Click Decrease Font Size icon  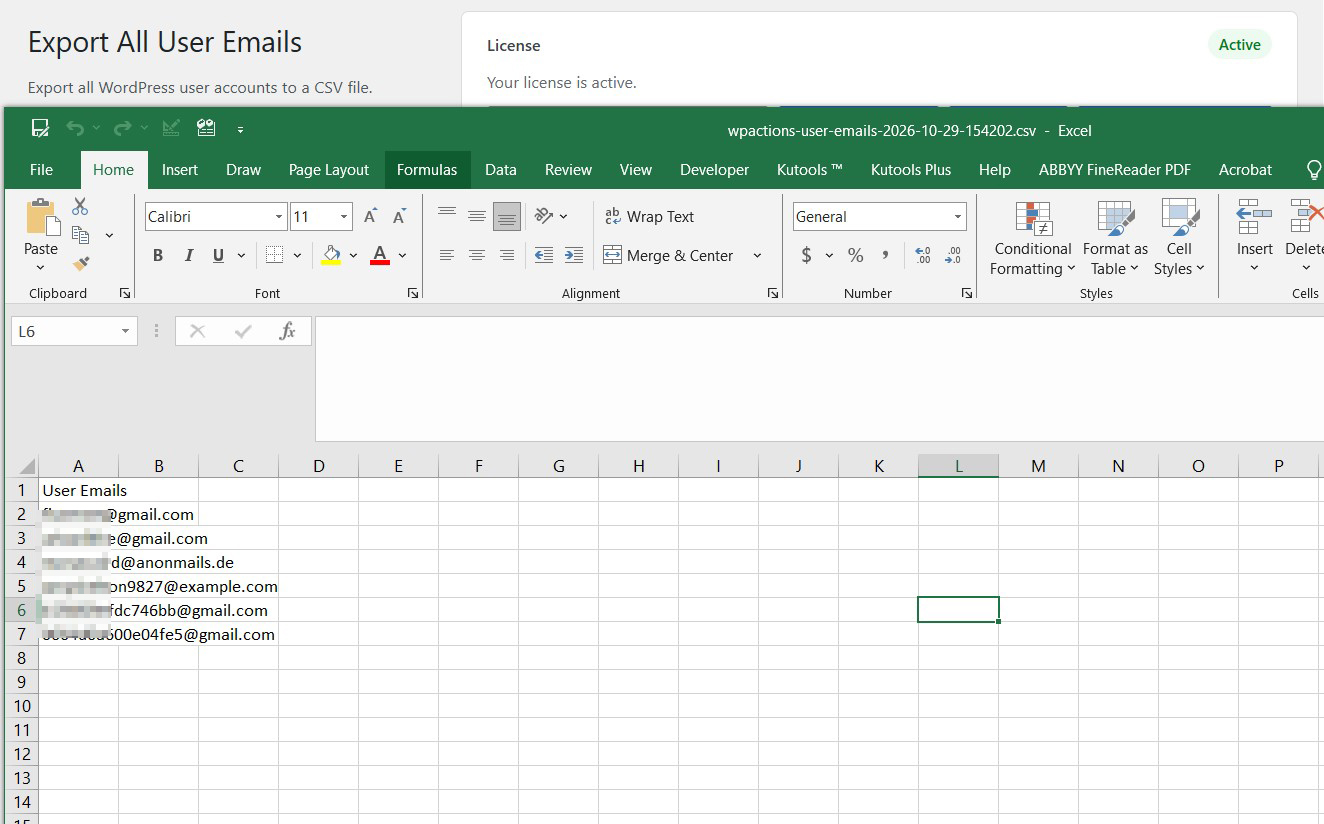click(399, 217)
